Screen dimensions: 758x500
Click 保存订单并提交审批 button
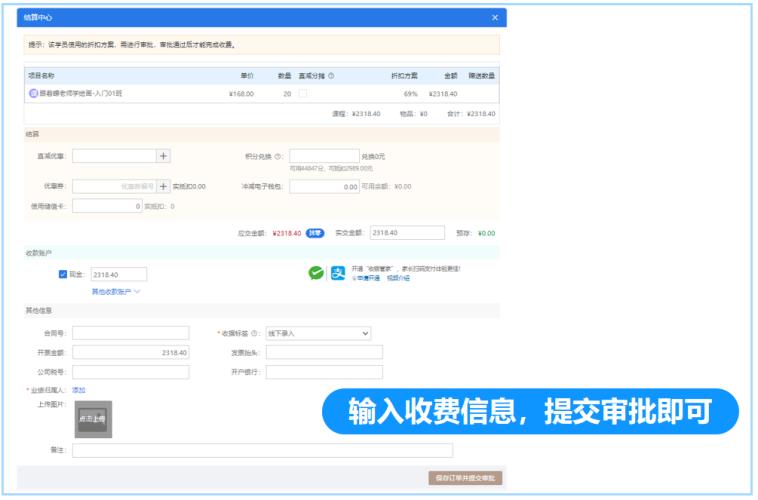click(x=464, y=478)
